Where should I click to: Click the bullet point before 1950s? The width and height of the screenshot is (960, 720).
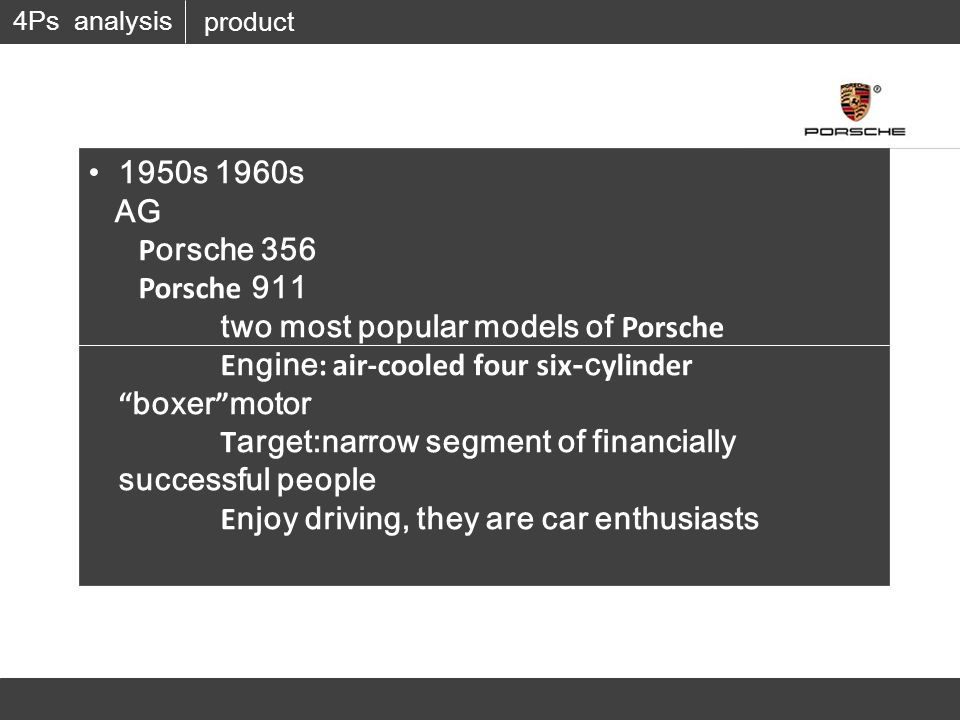[94, 173]
